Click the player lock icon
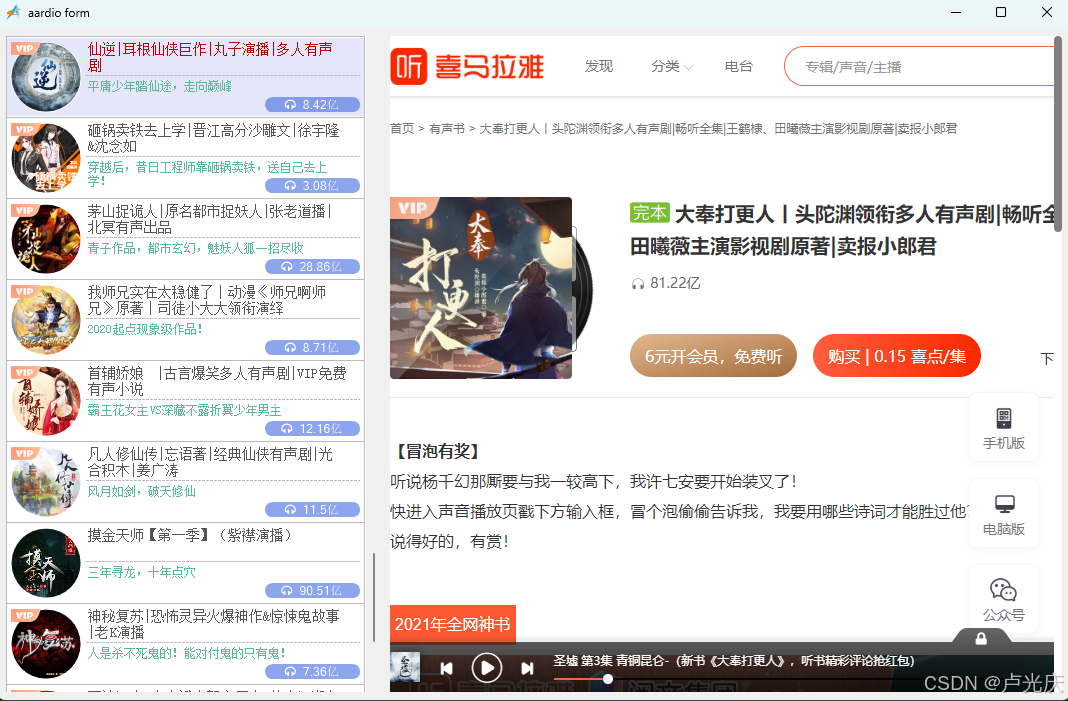 point(981,638)
